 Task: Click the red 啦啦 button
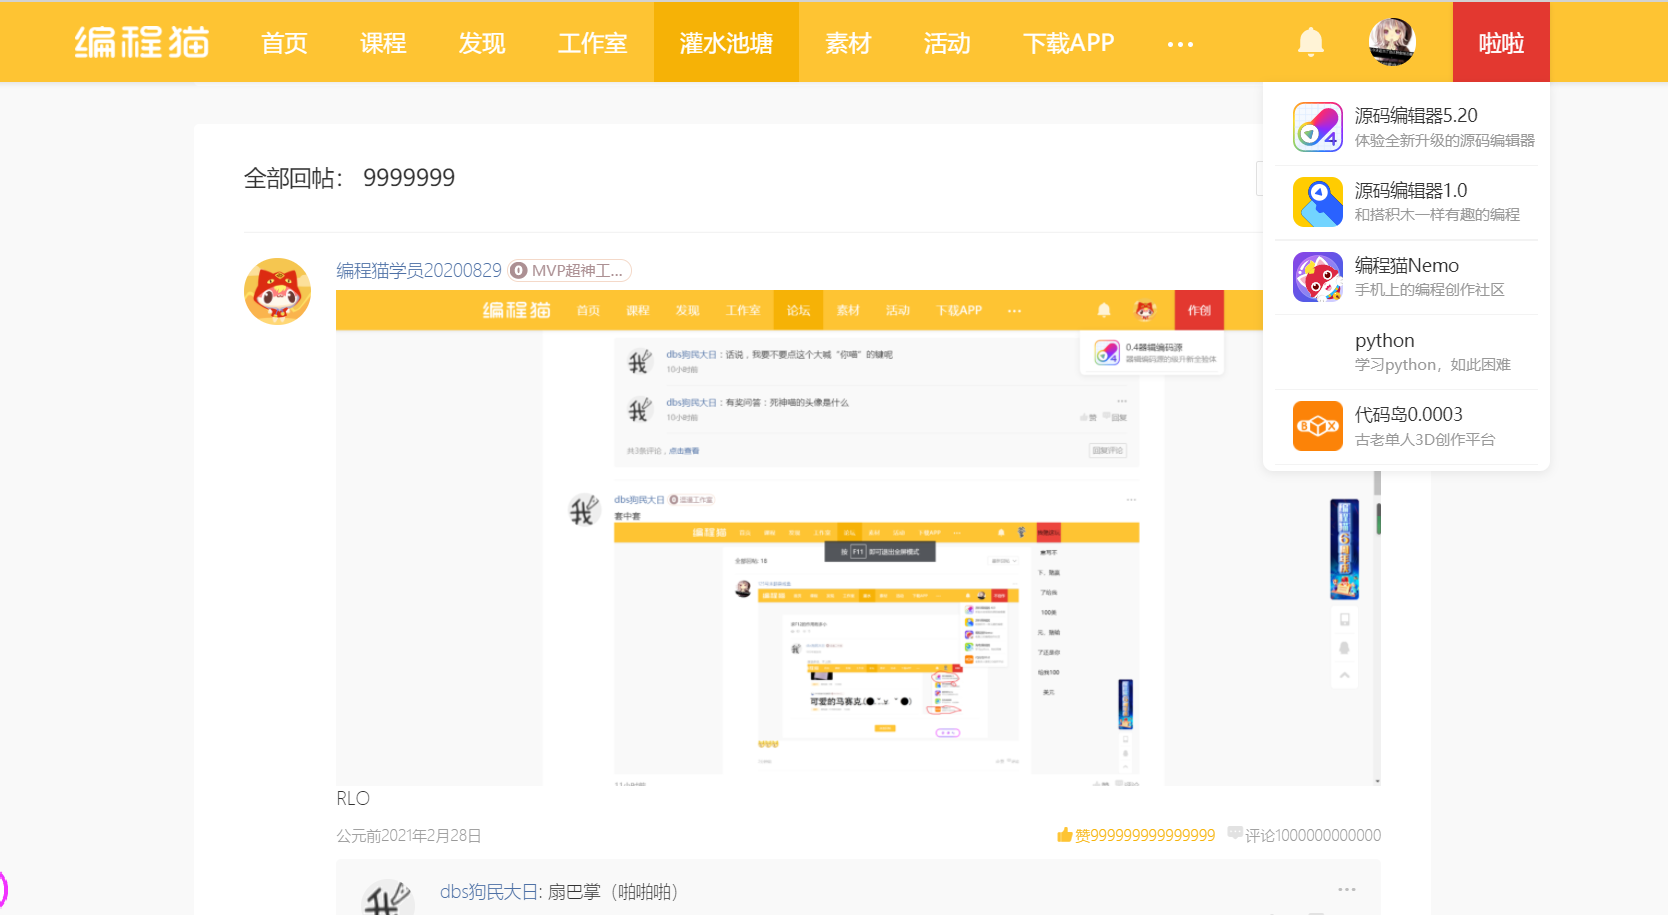1501,42
